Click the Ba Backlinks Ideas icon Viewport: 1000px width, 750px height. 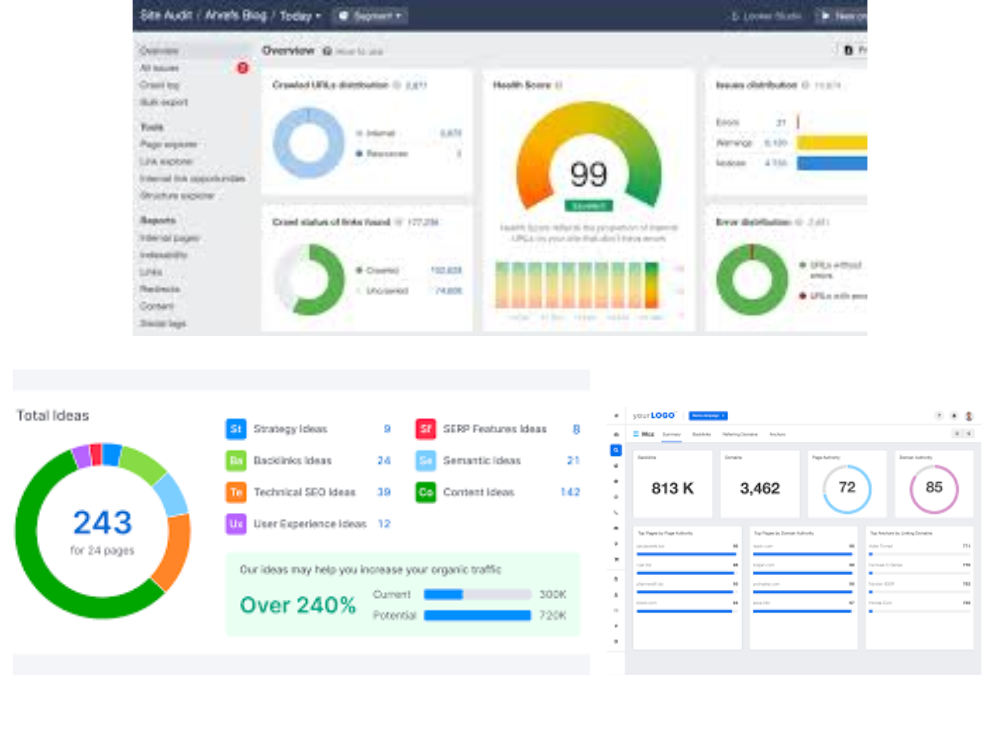(236, 460)
